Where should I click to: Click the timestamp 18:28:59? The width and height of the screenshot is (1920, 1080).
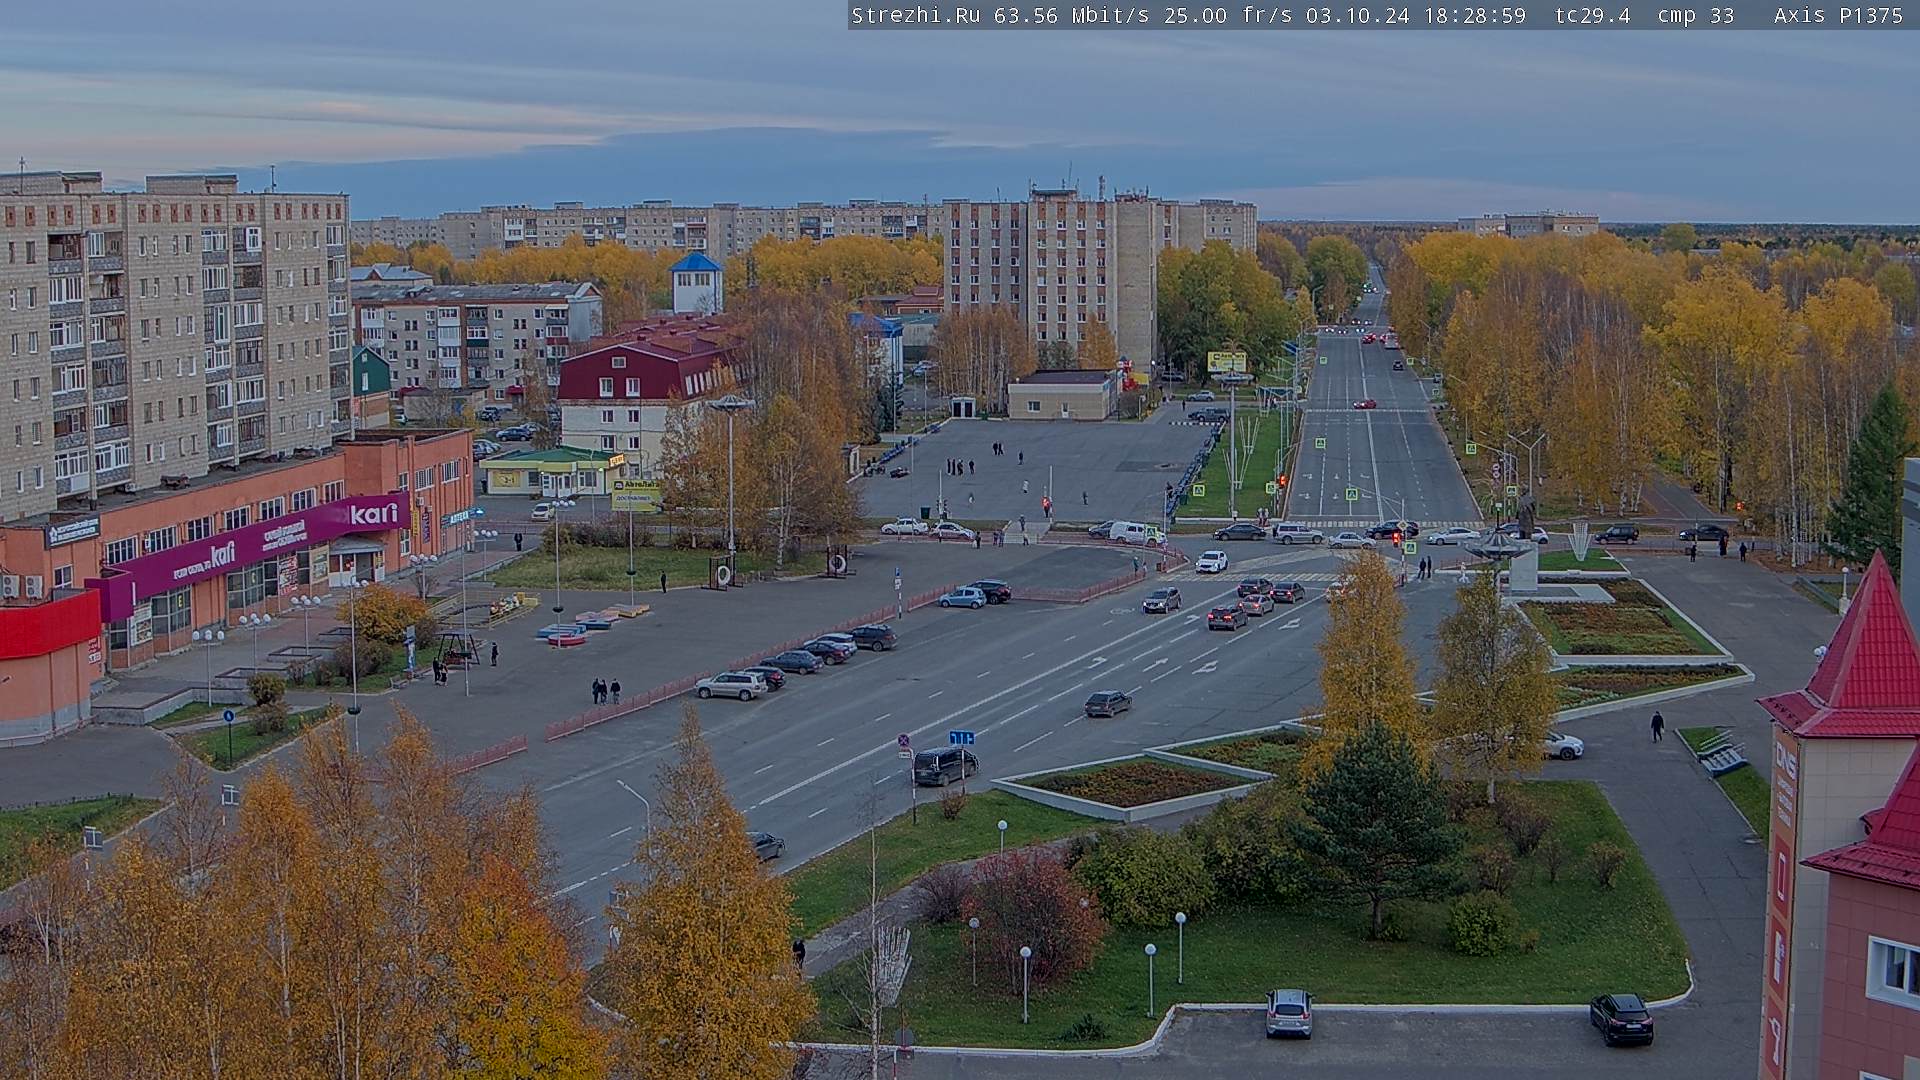[x=1474, y=15]
